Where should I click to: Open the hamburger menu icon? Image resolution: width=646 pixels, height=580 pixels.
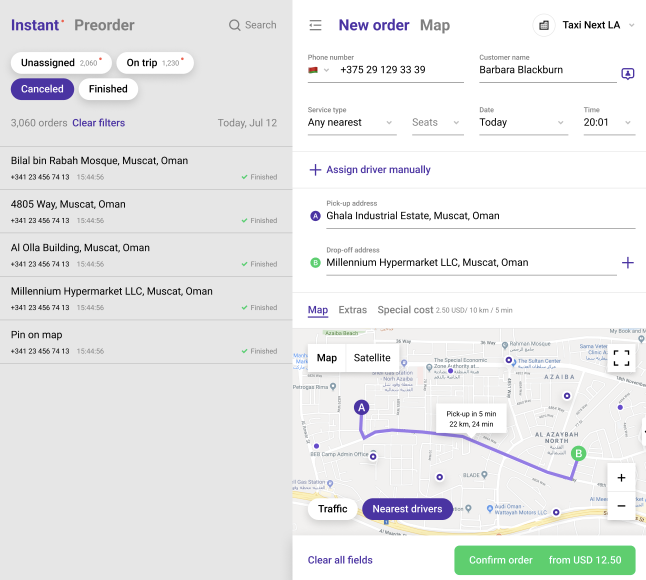[316, 25]
